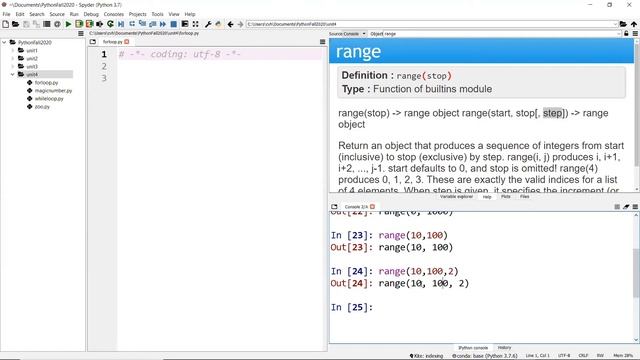This screenshot has height=360, width=640.
Task: Toggle the Help pane lock icon
Action: (x=626, y=33)
